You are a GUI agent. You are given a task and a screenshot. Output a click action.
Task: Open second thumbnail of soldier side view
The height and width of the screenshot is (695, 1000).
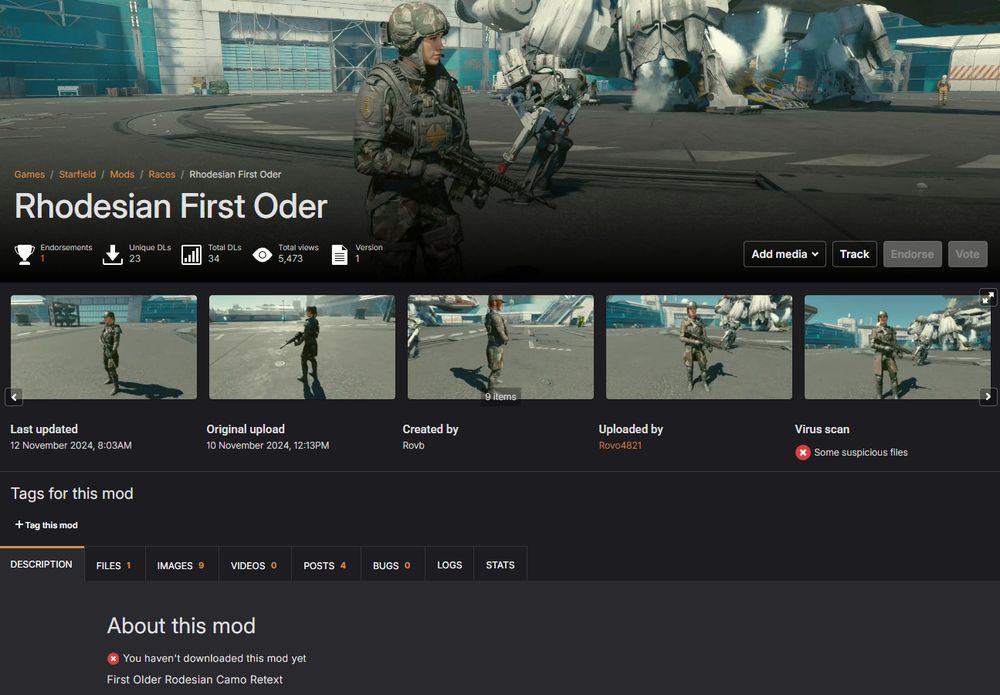pos(302,347)
